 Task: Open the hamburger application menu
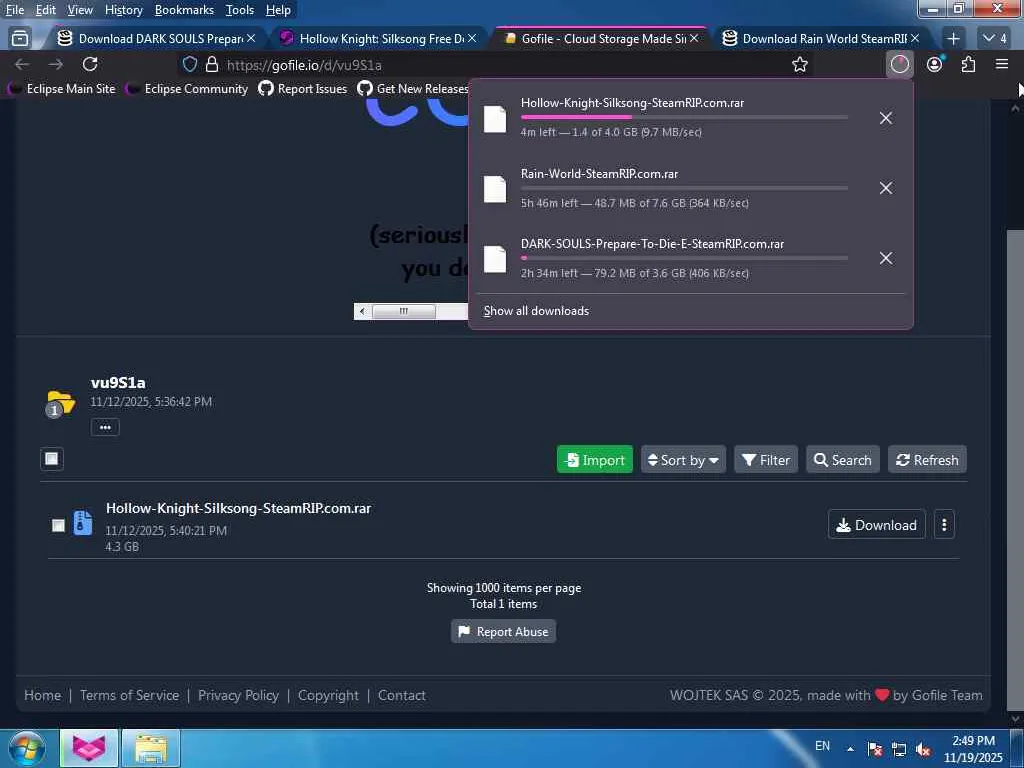coord(1002,64)
